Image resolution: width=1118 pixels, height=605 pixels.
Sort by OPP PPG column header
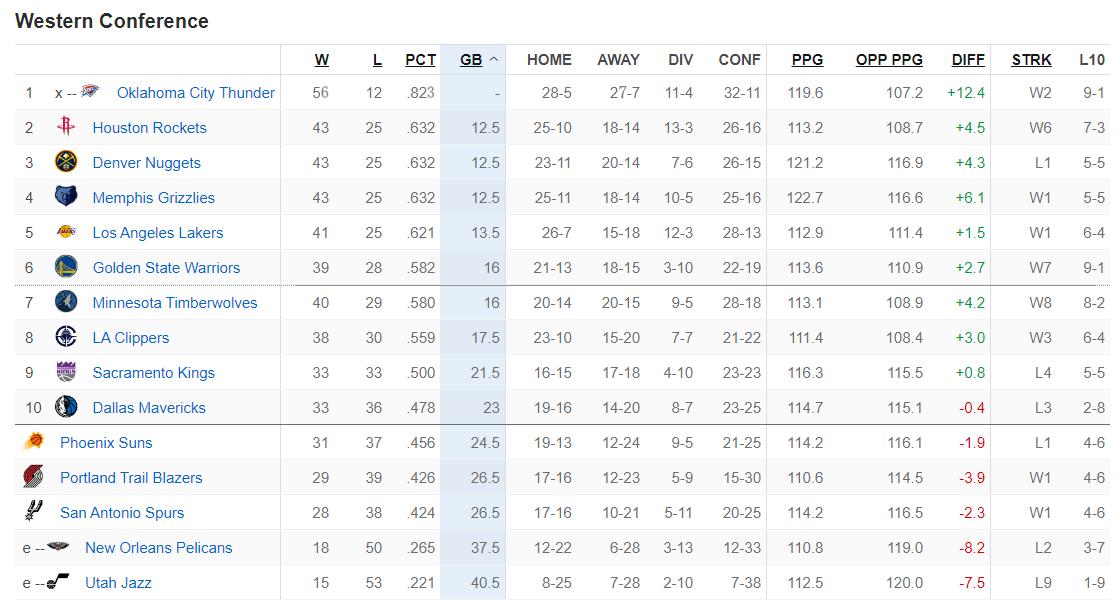pyautogui.click(x=889, y=60)
